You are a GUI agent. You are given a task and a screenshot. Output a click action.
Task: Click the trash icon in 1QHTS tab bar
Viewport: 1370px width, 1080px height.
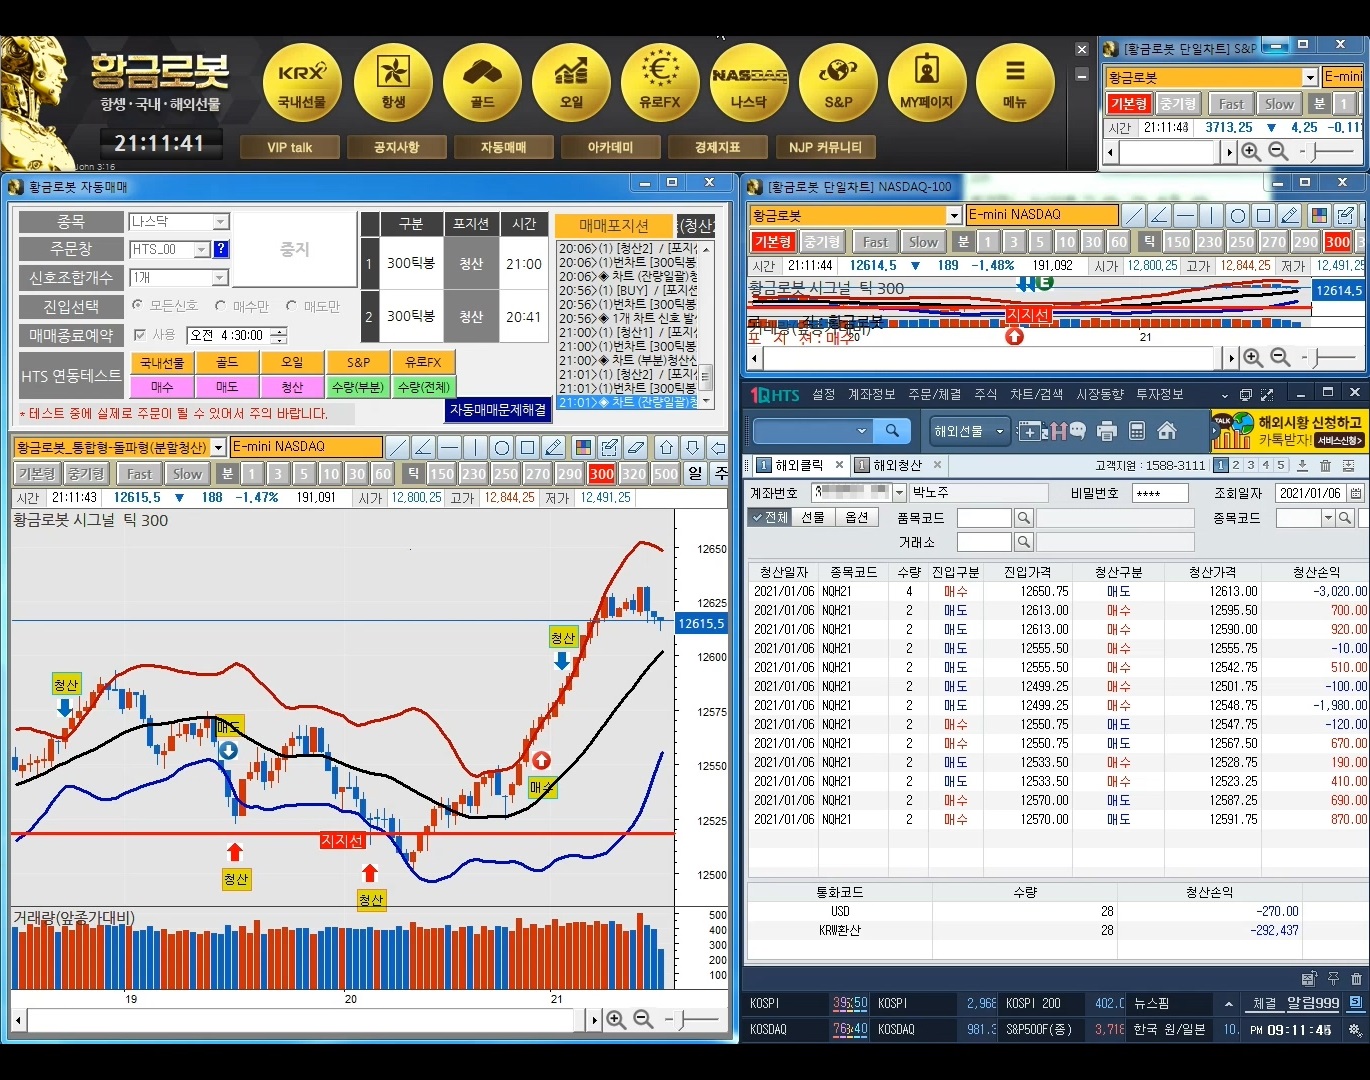[1325, 465]
